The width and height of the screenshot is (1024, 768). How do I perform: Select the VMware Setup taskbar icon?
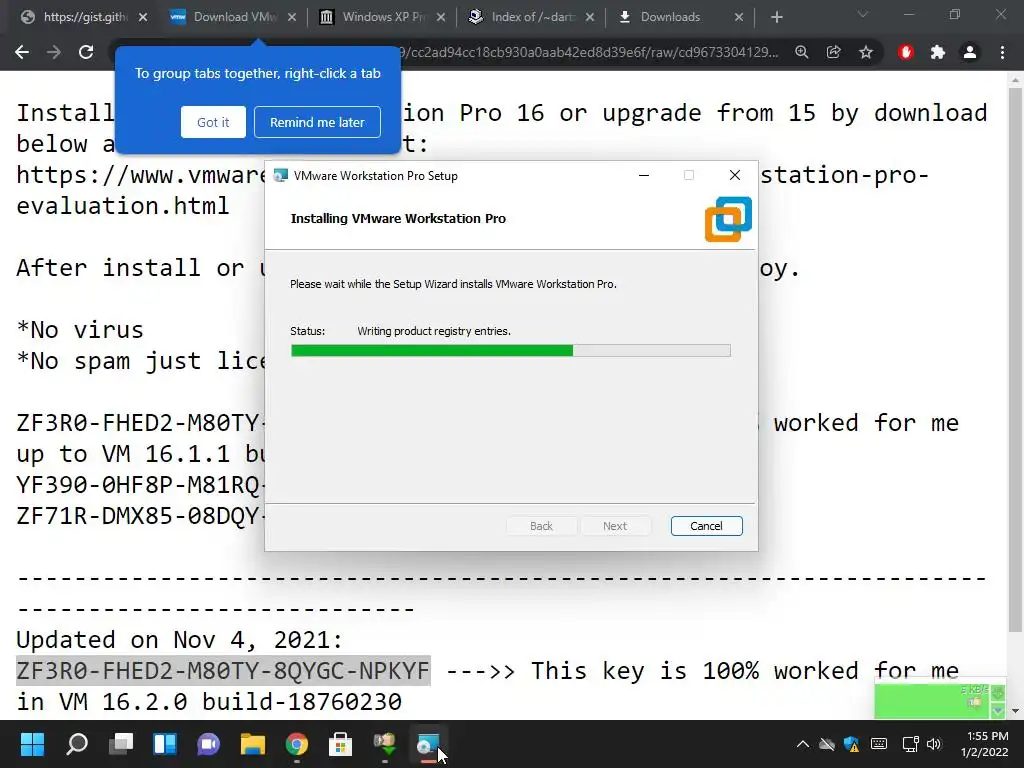coord(428,744)
